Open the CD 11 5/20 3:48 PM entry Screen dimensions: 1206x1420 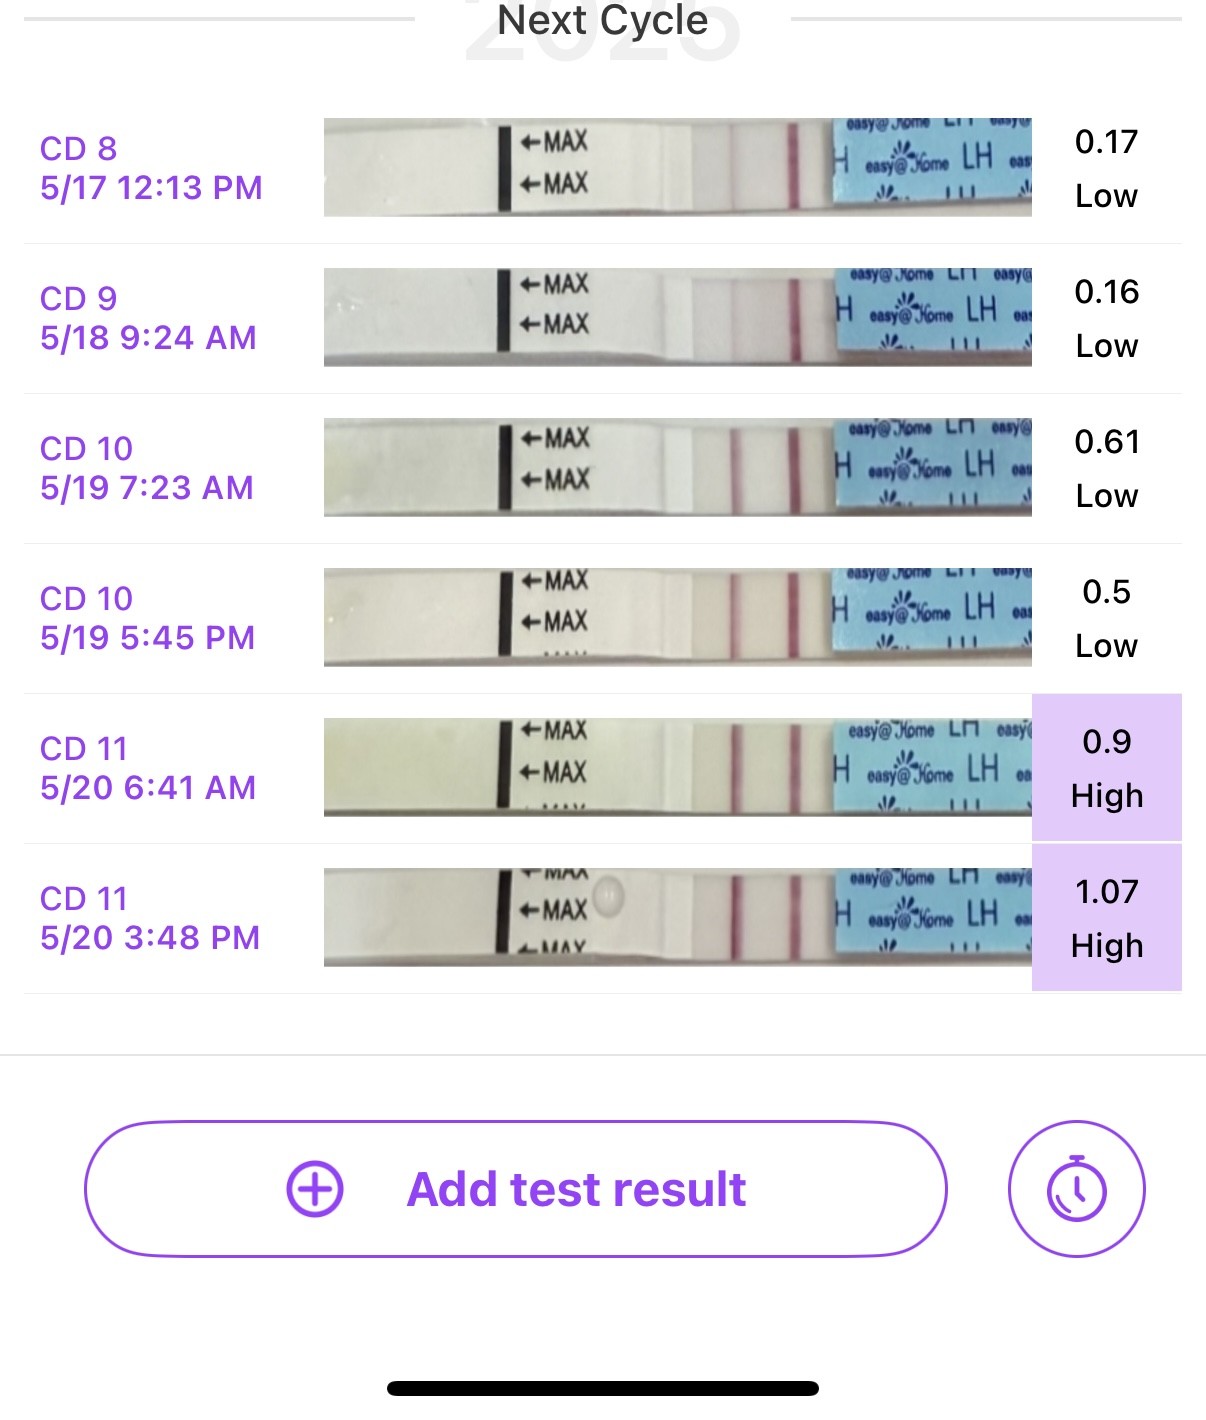click(x=150, y=918)
